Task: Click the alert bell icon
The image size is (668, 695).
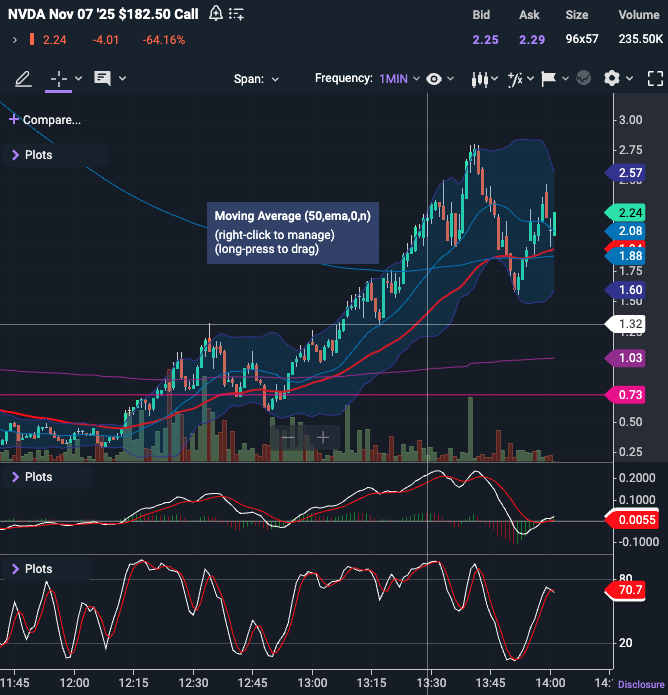Action: pos(217,13)
